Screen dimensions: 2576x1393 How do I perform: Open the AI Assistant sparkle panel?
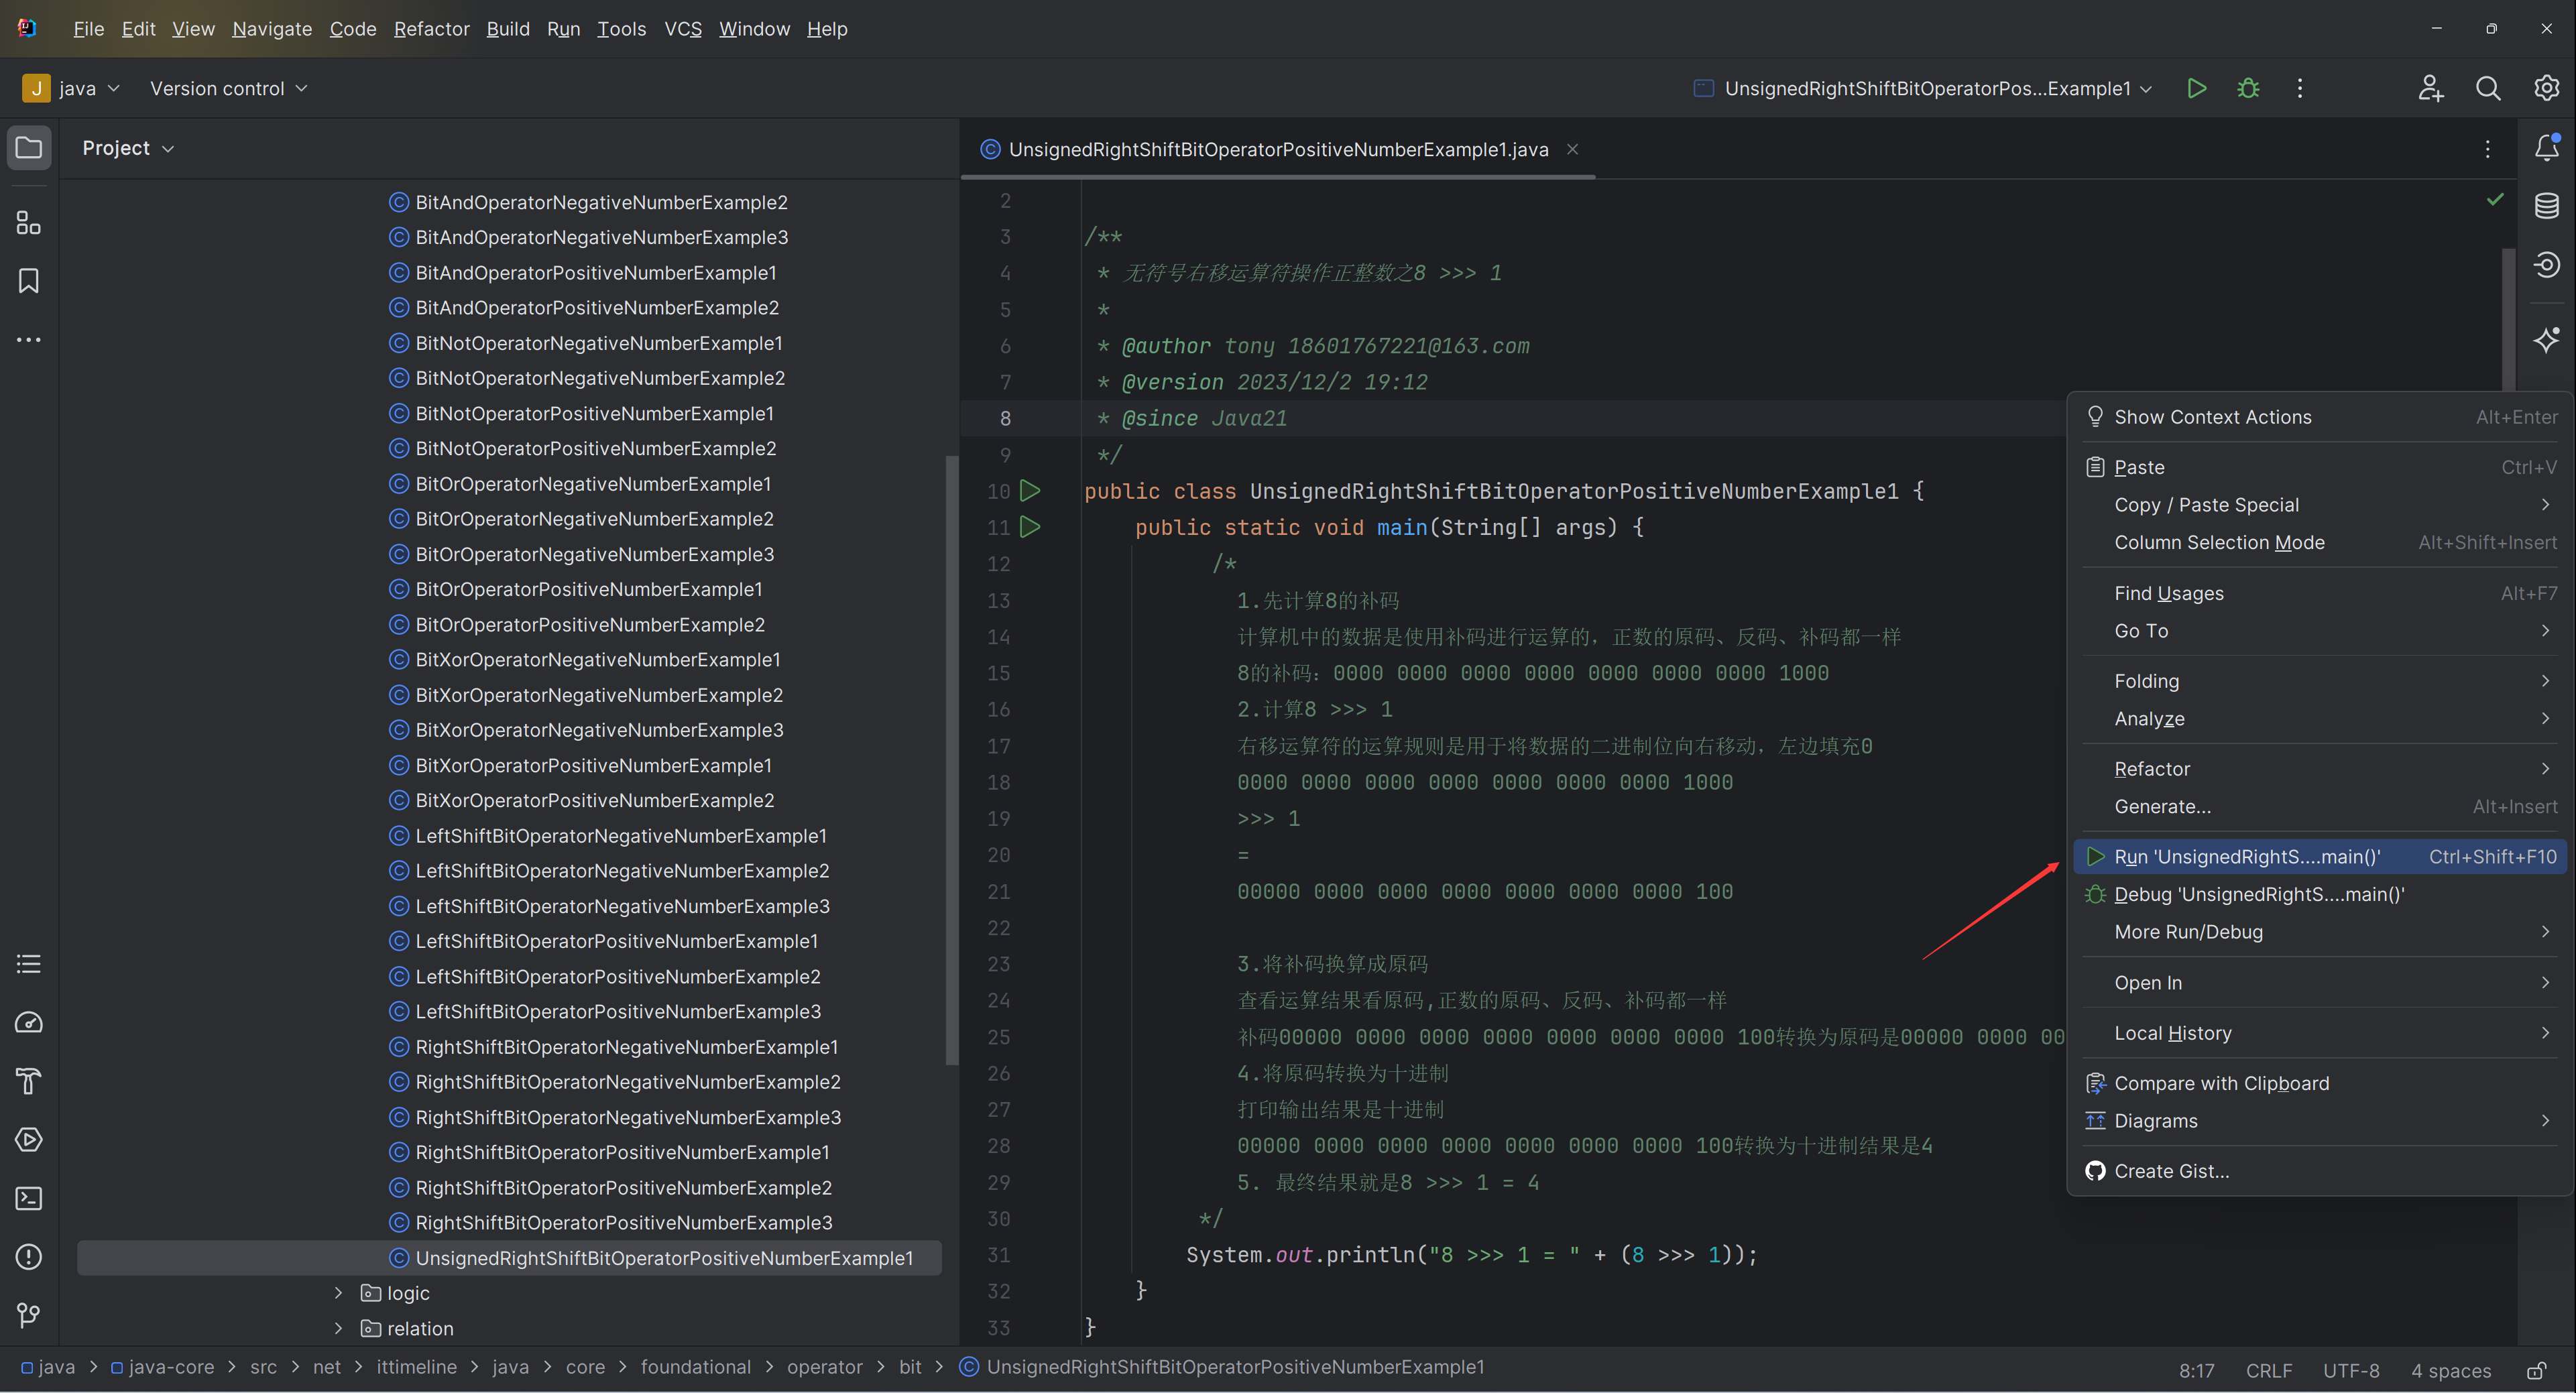point(2546,340)
